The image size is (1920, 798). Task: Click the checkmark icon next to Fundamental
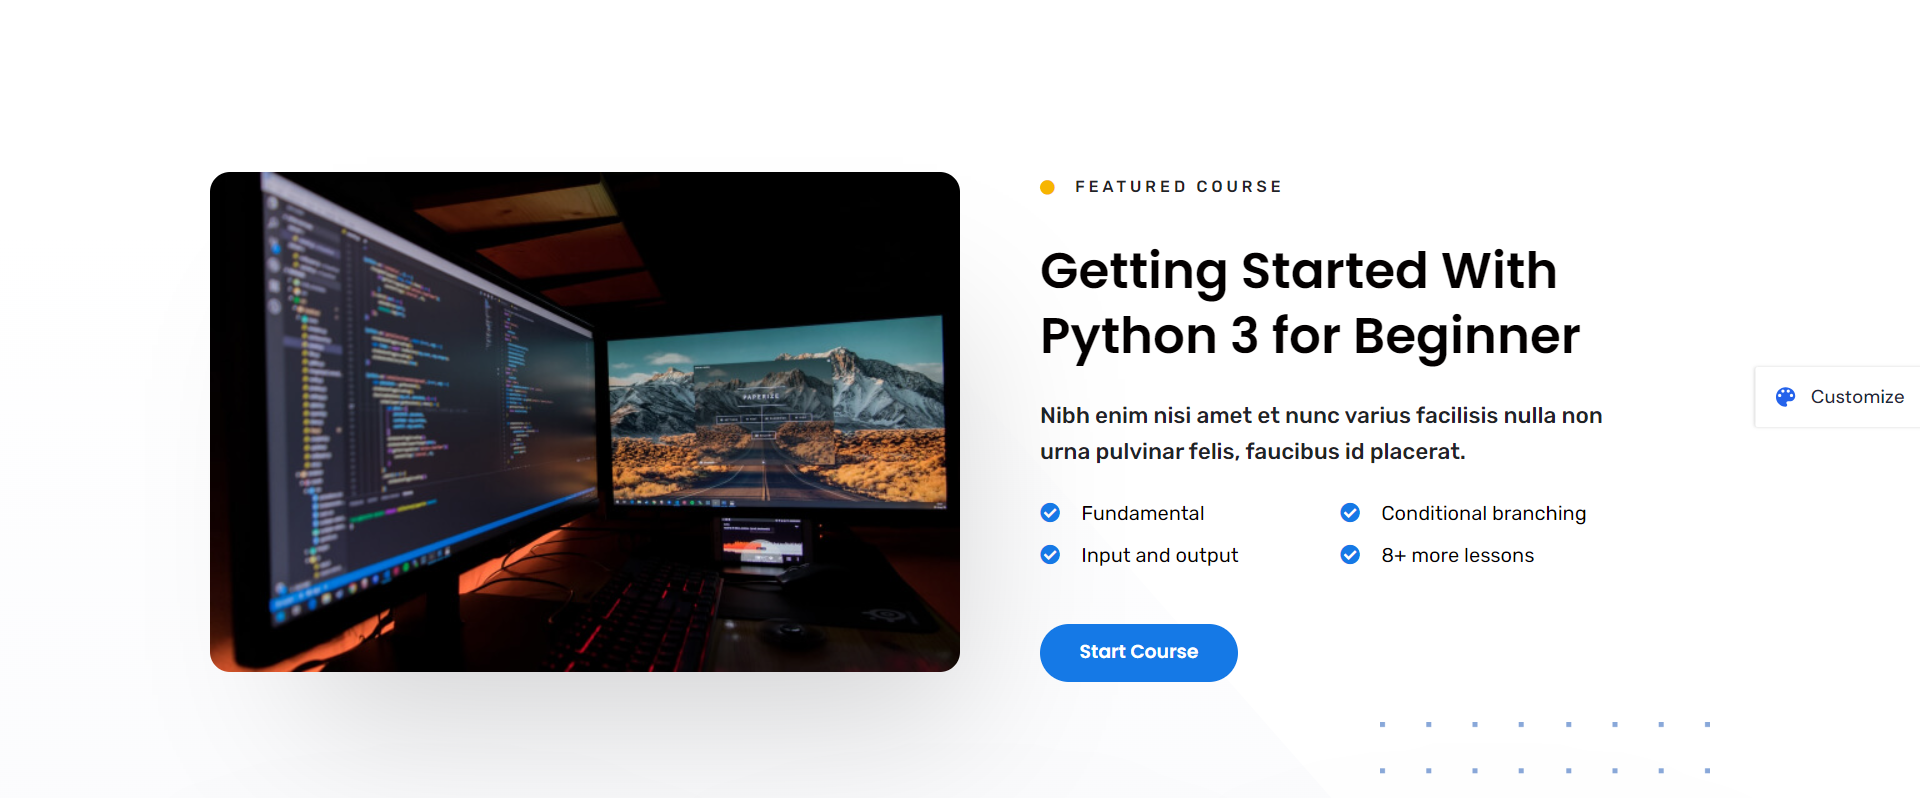[x=1050, y=513]
